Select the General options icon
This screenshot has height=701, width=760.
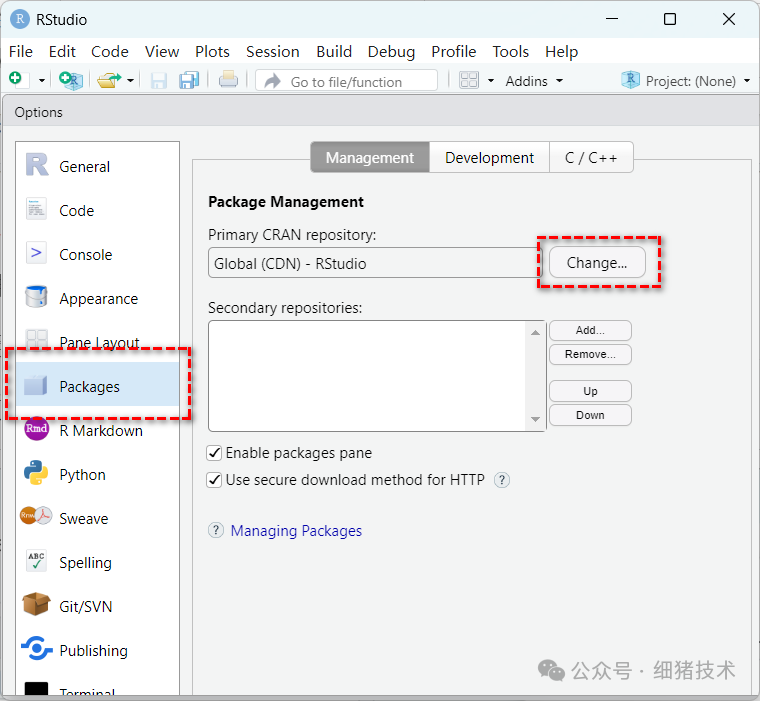37,165
